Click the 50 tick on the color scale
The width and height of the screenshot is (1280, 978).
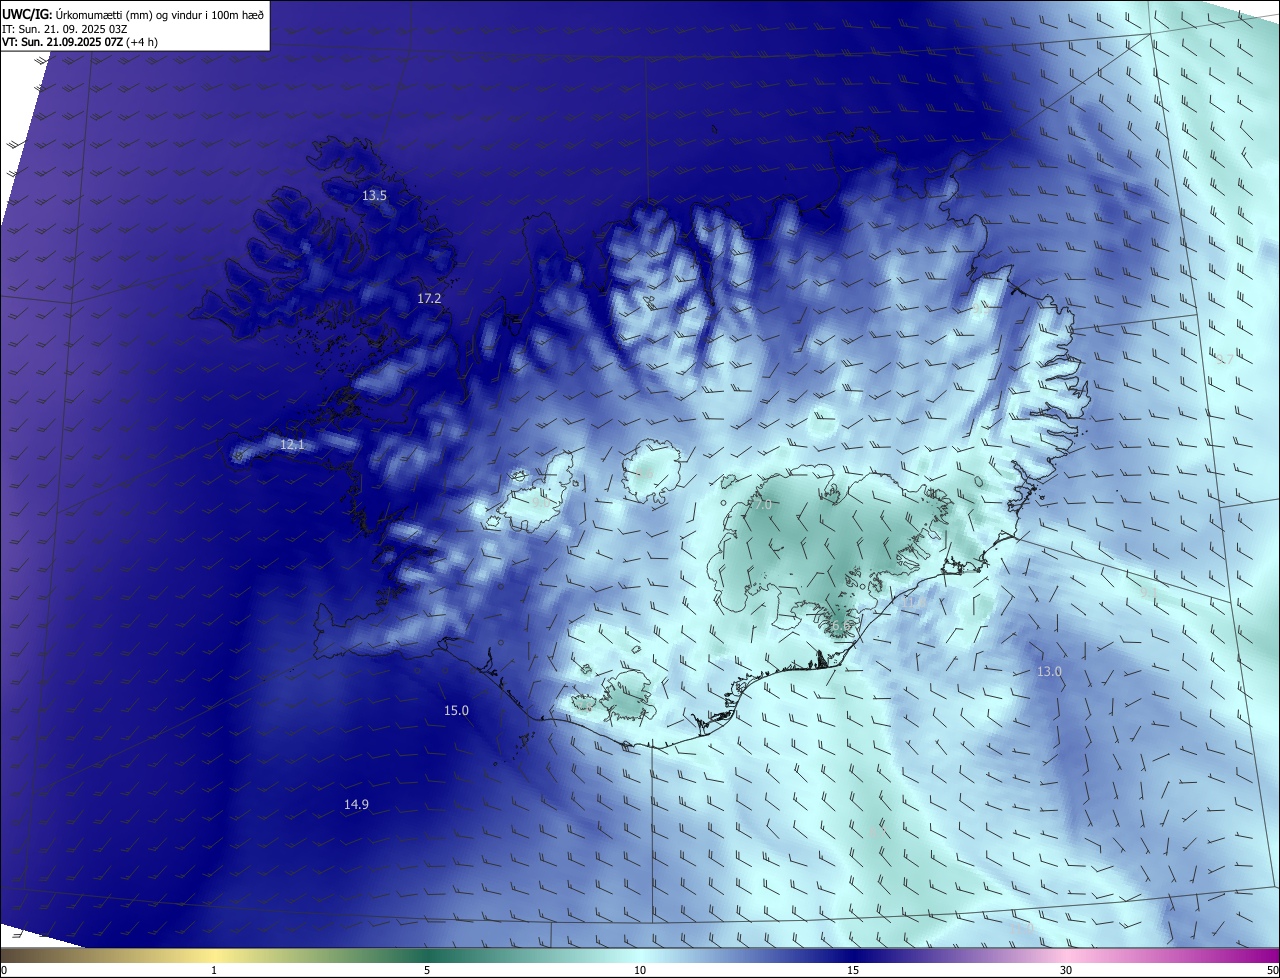[x=1272, y=970]
